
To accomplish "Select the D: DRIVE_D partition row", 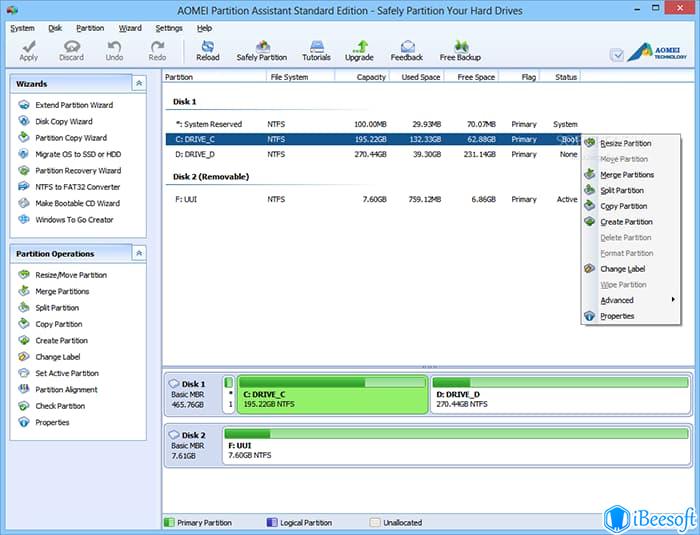I will (x=373, y=154).
